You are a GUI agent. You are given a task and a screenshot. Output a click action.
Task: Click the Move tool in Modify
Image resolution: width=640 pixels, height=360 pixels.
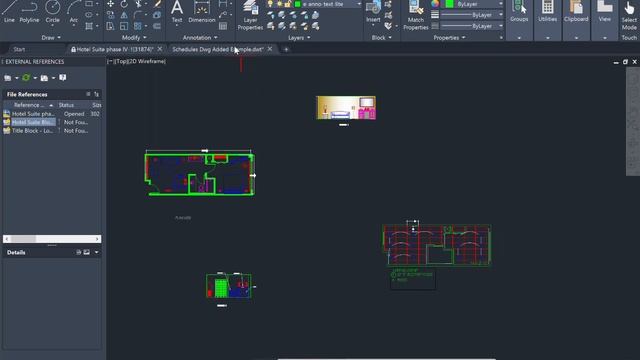(x=110, y=4)
